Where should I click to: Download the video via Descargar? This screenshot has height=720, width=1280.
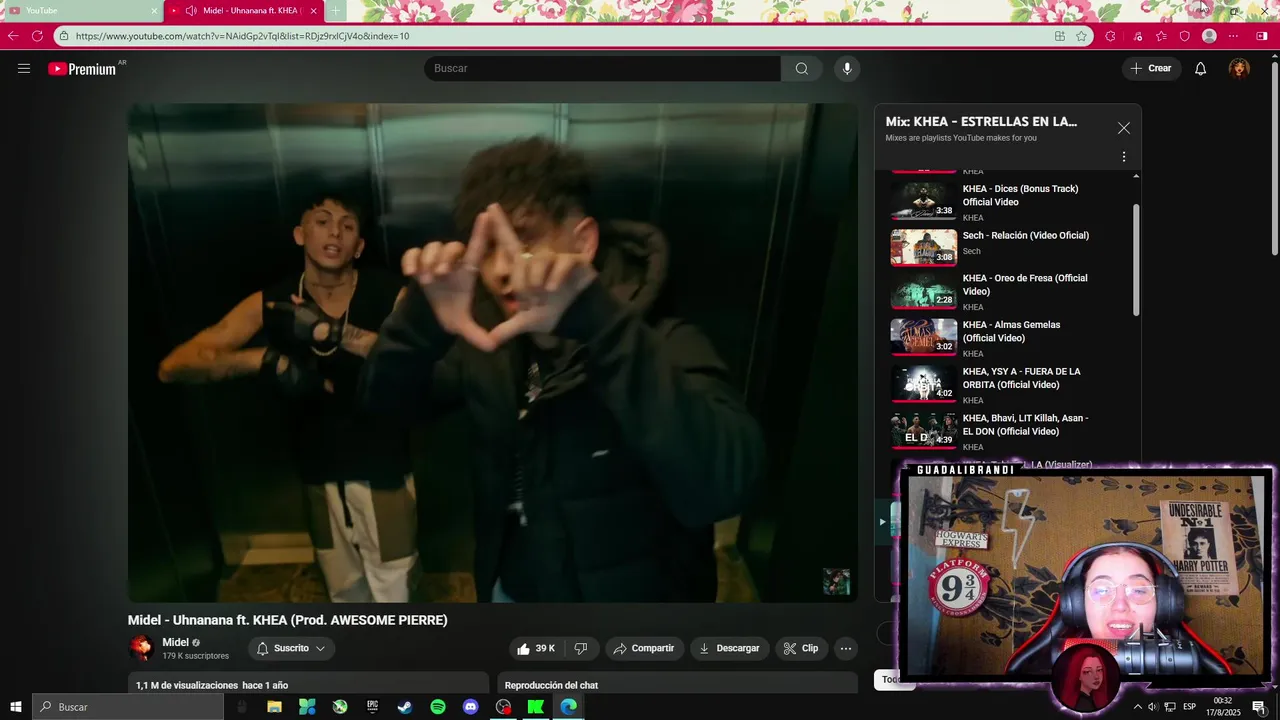tap(729, 648)
